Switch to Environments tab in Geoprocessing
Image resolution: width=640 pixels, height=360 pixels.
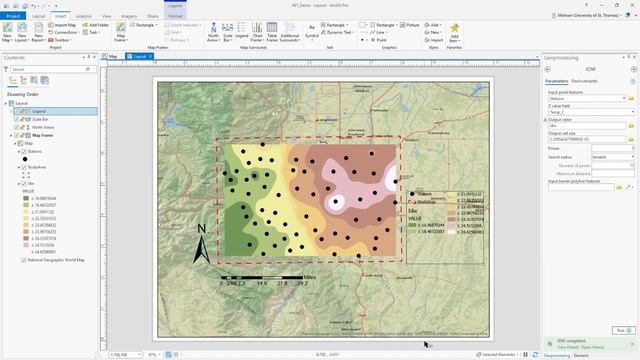tap(584, 81)
